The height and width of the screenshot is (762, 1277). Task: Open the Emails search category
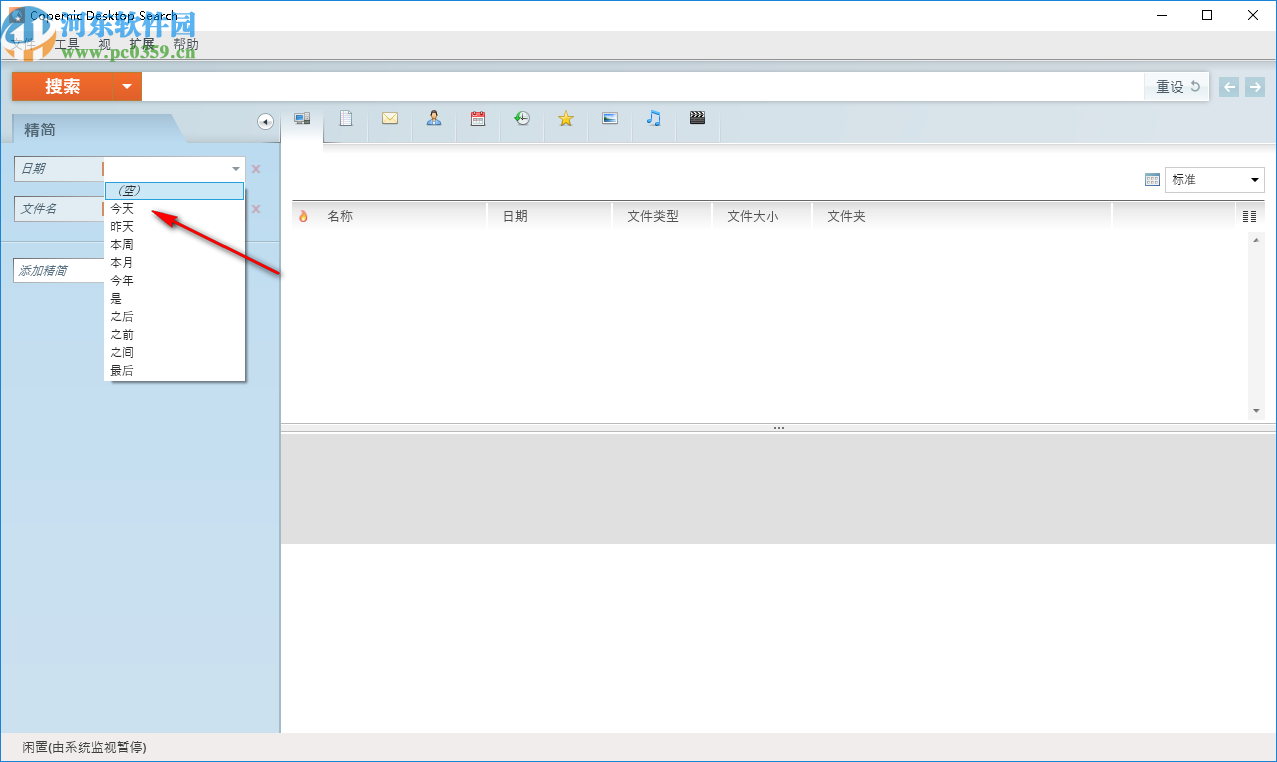pos(389,118)
